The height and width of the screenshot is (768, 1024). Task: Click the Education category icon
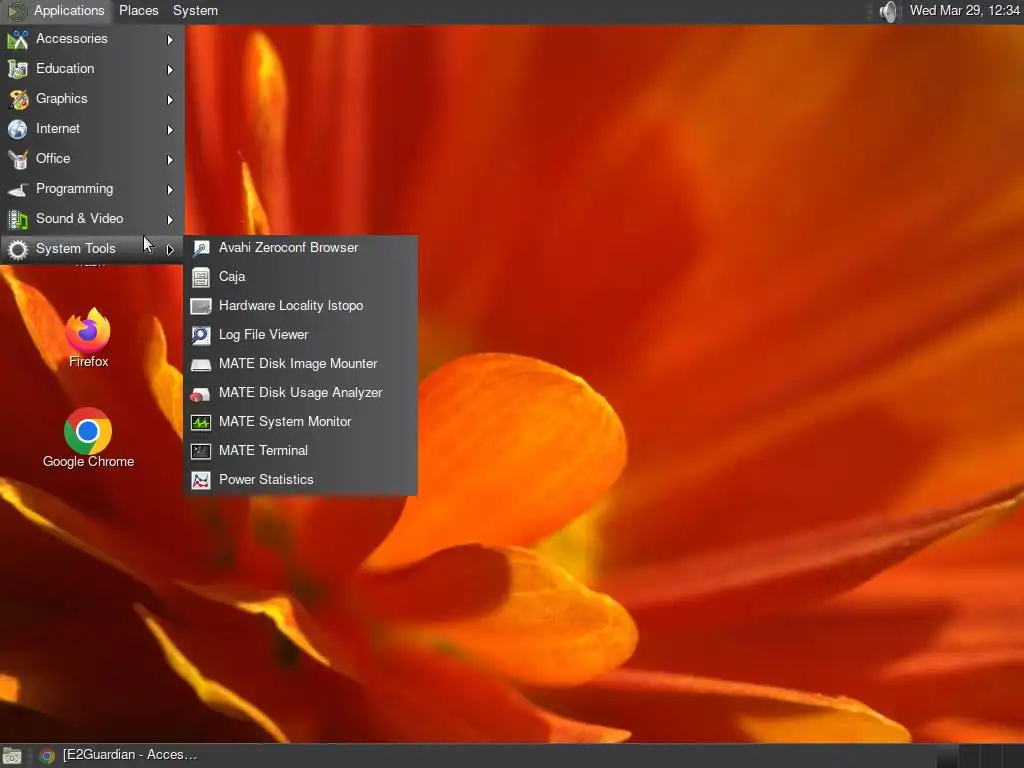pos(18,69)
